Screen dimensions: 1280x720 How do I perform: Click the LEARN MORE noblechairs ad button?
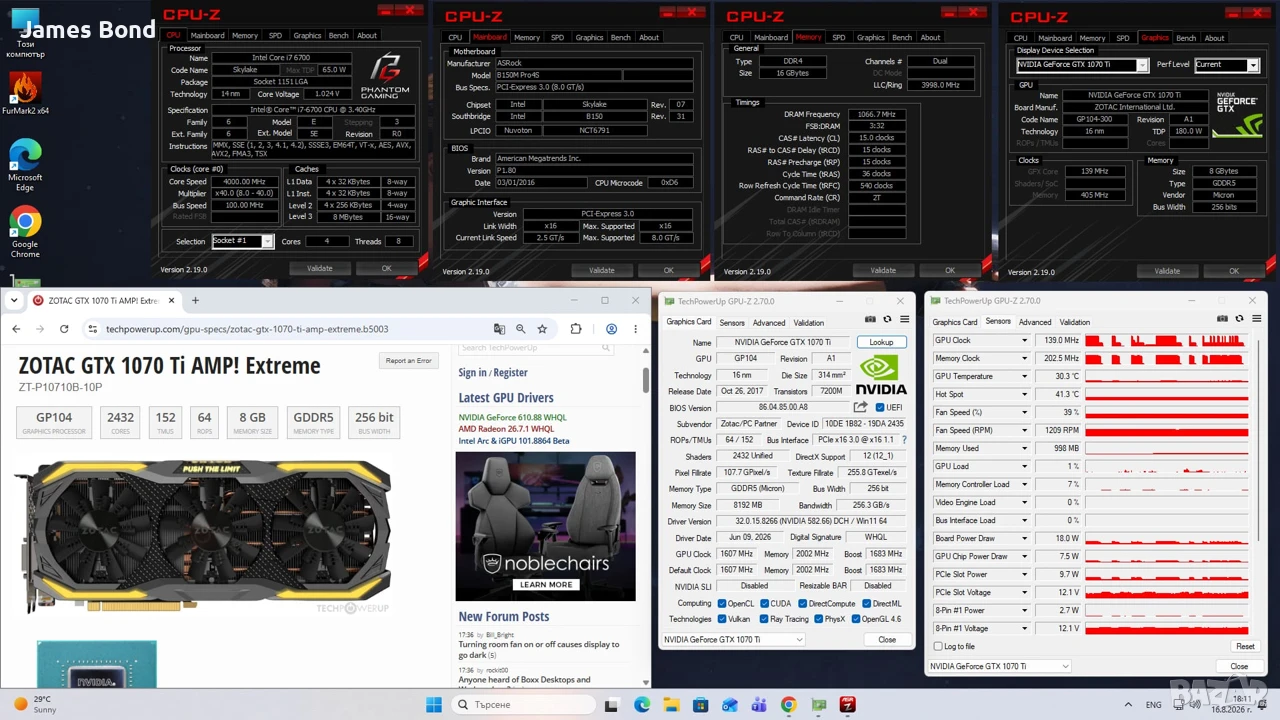tap(546, 585)
